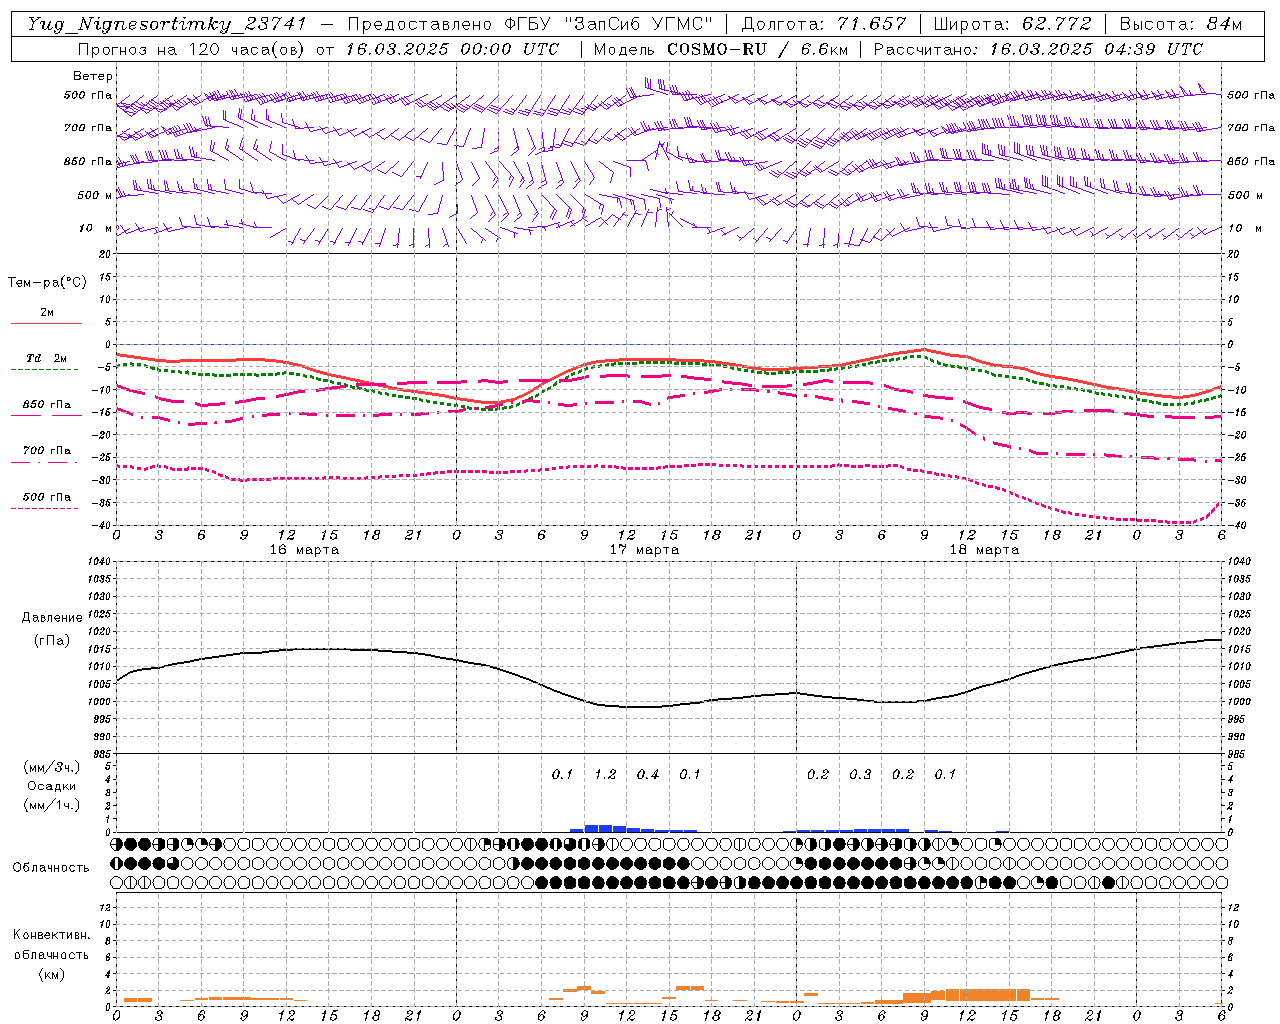Click the 17 марта date label

tap(645, 550)
